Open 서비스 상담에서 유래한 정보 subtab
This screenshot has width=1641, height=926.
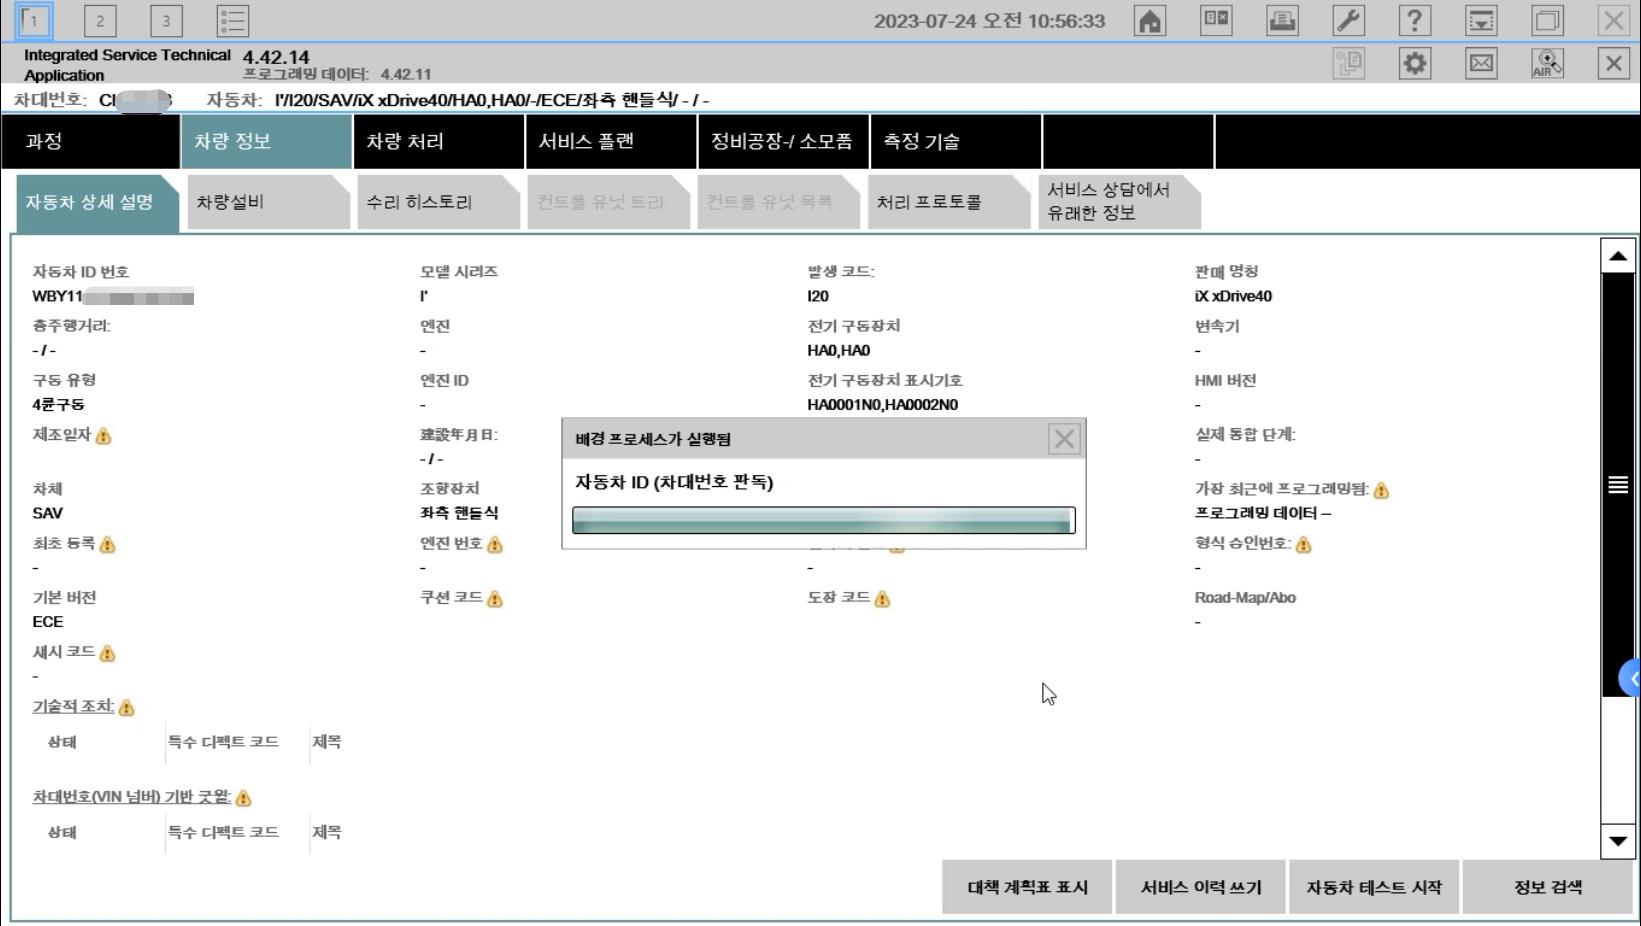pos(1118,203)
